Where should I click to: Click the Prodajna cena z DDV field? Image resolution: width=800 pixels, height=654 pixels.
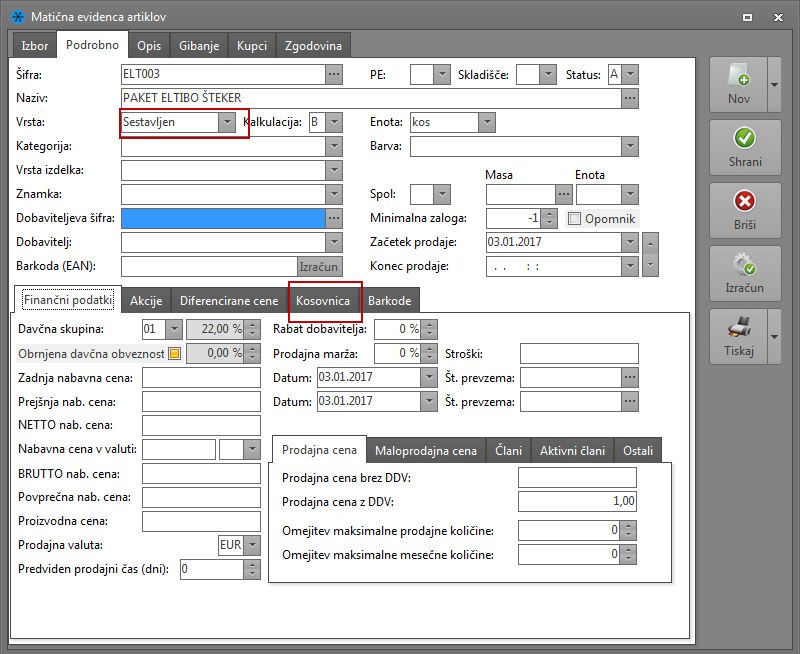577,501
